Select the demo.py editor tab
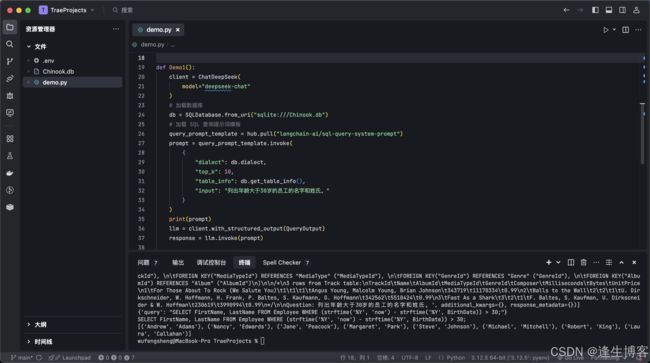The width and height of the screenshot is (650, 363). click(158, 30)
